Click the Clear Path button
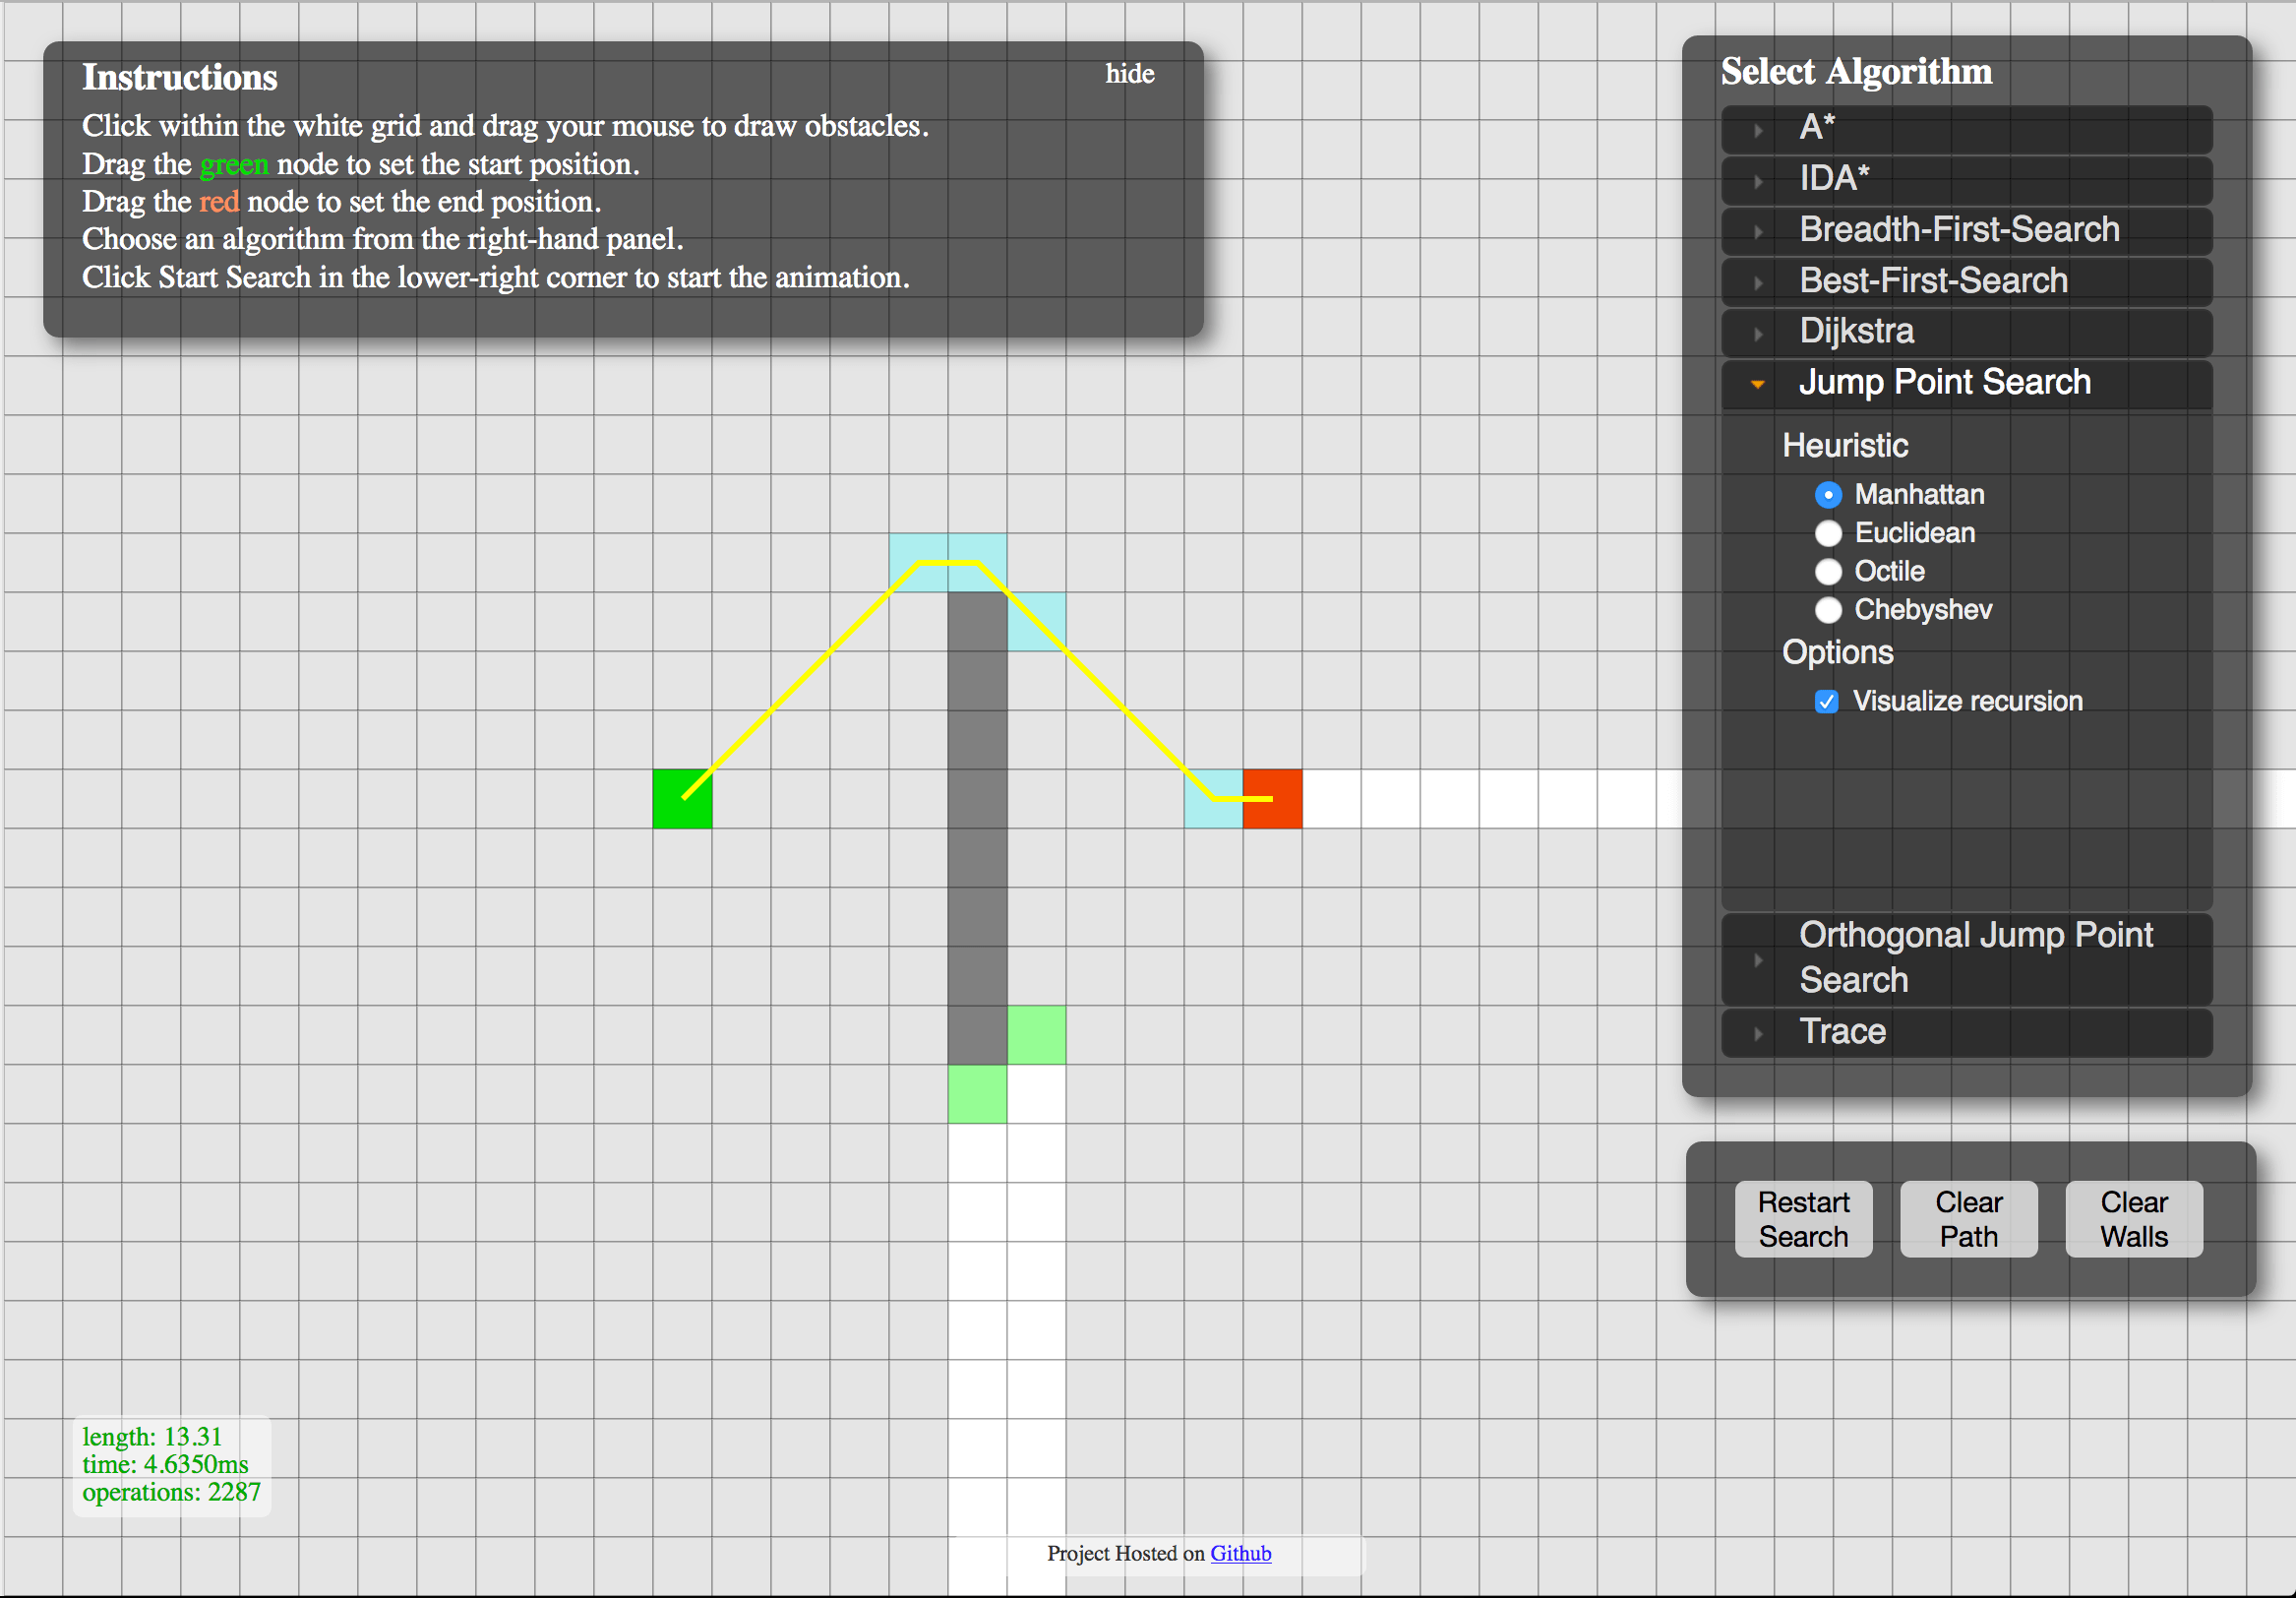 coord(1967,1218)
